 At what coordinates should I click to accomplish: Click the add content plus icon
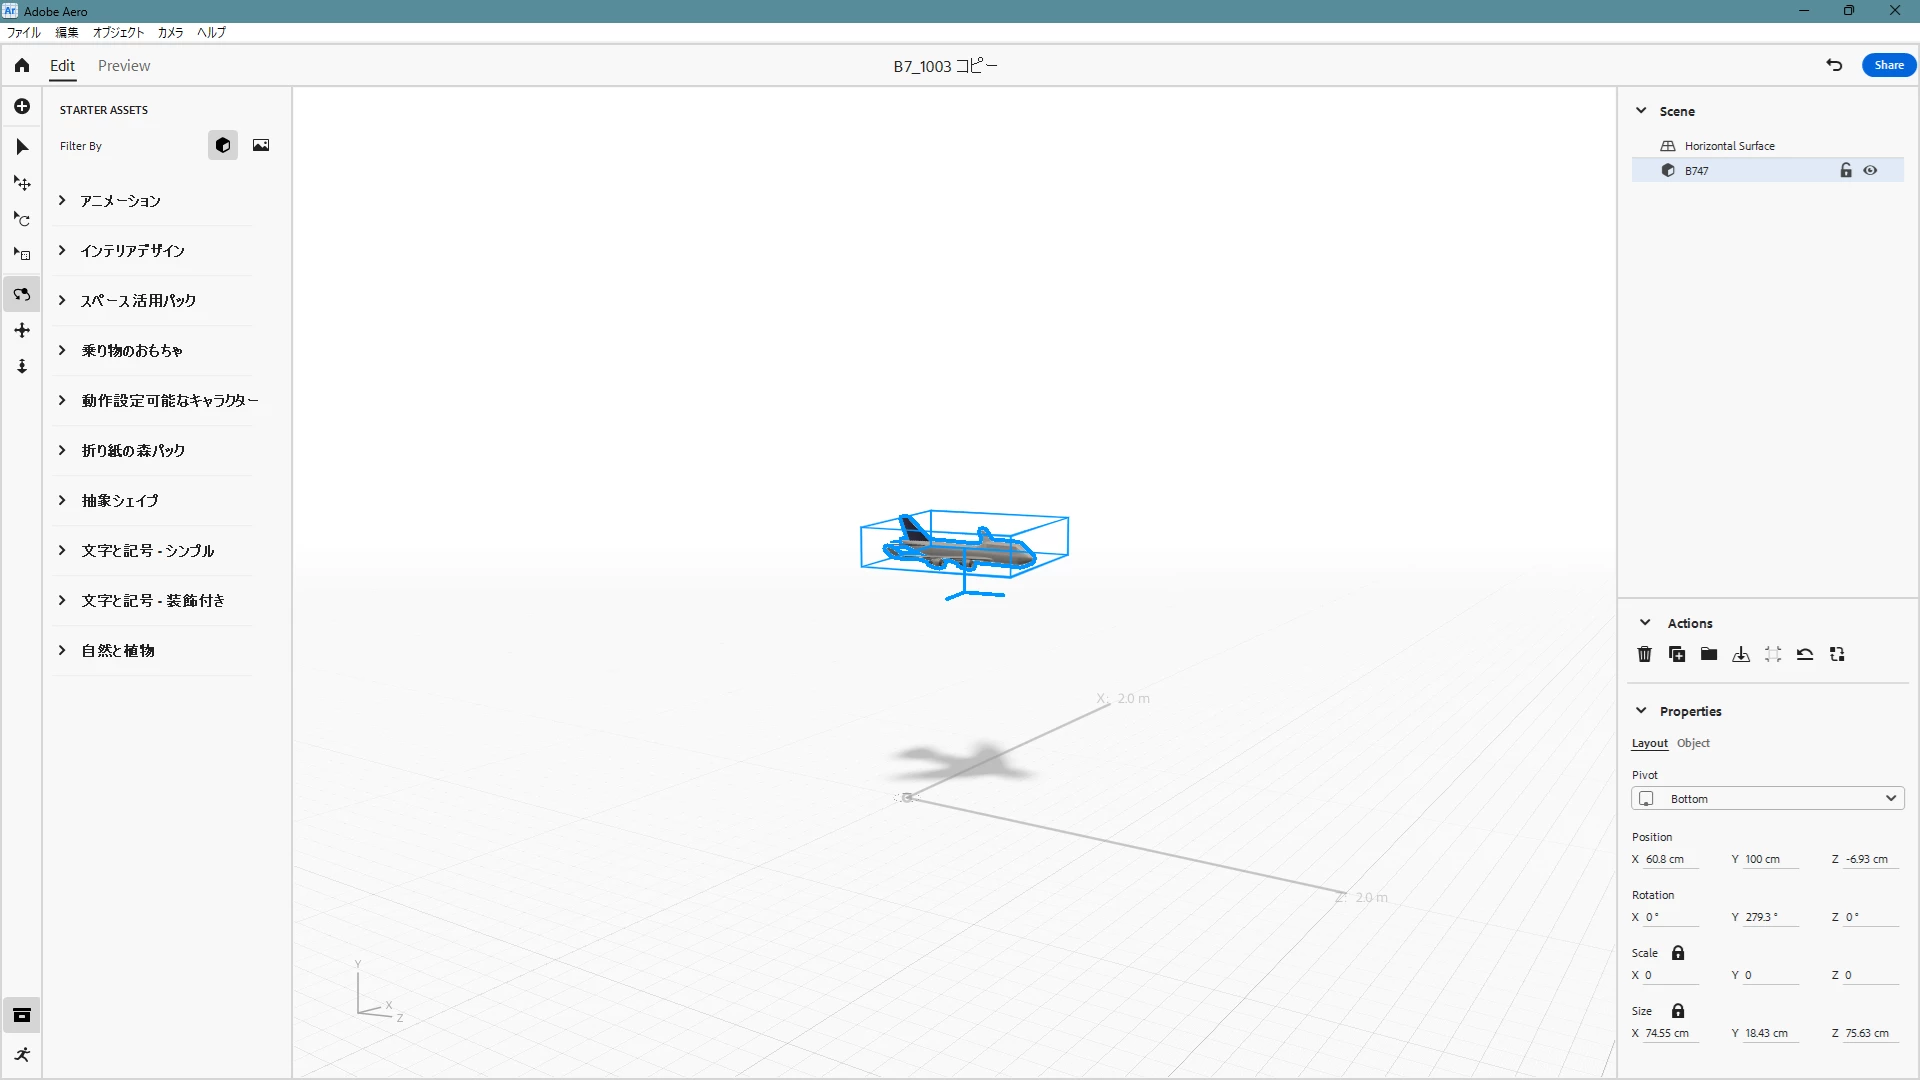(22, 106)
